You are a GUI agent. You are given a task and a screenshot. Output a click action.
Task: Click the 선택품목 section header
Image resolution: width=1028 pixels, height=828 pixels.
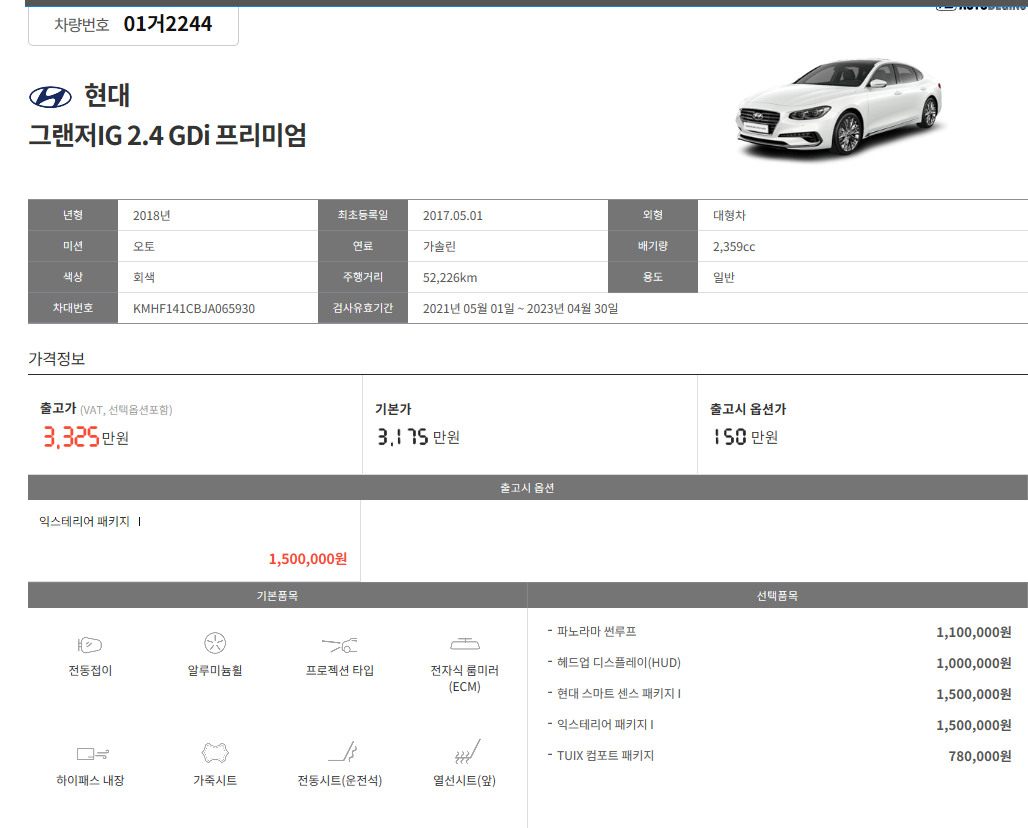[778, 595]
